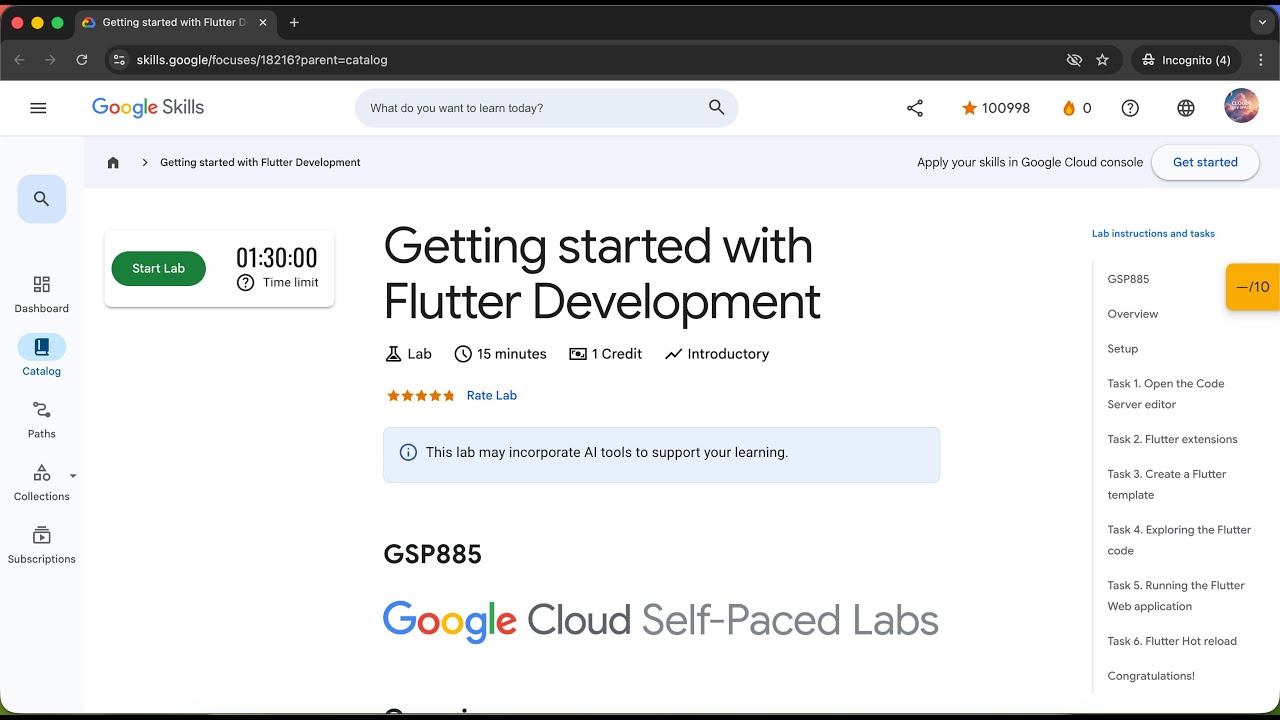Image resolution: width=1280 pixels, height=720 pixels.
Task: Click the Start Lab button
Action: pos(159,268)
